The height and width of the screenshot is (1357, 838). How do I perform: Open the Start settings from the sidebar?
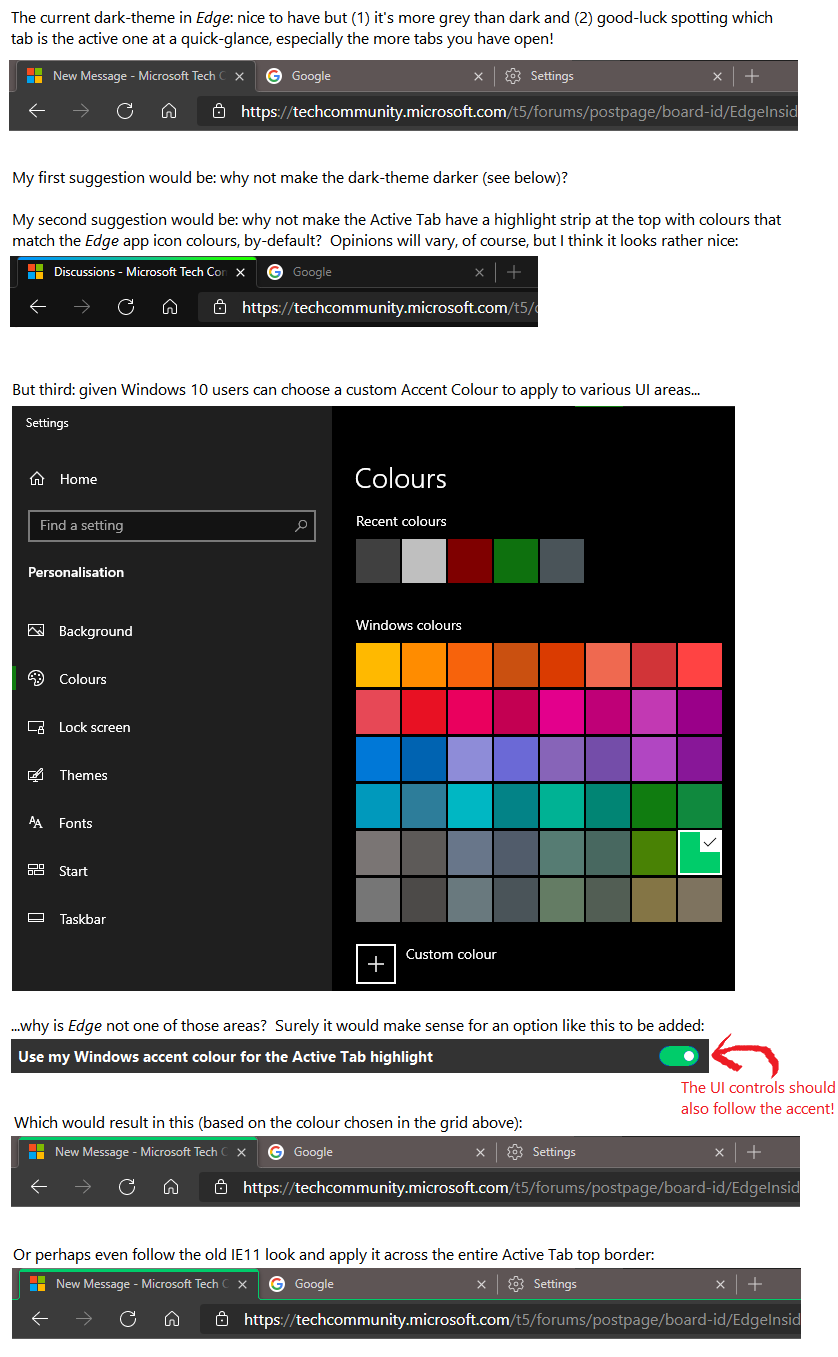[38, 871]
